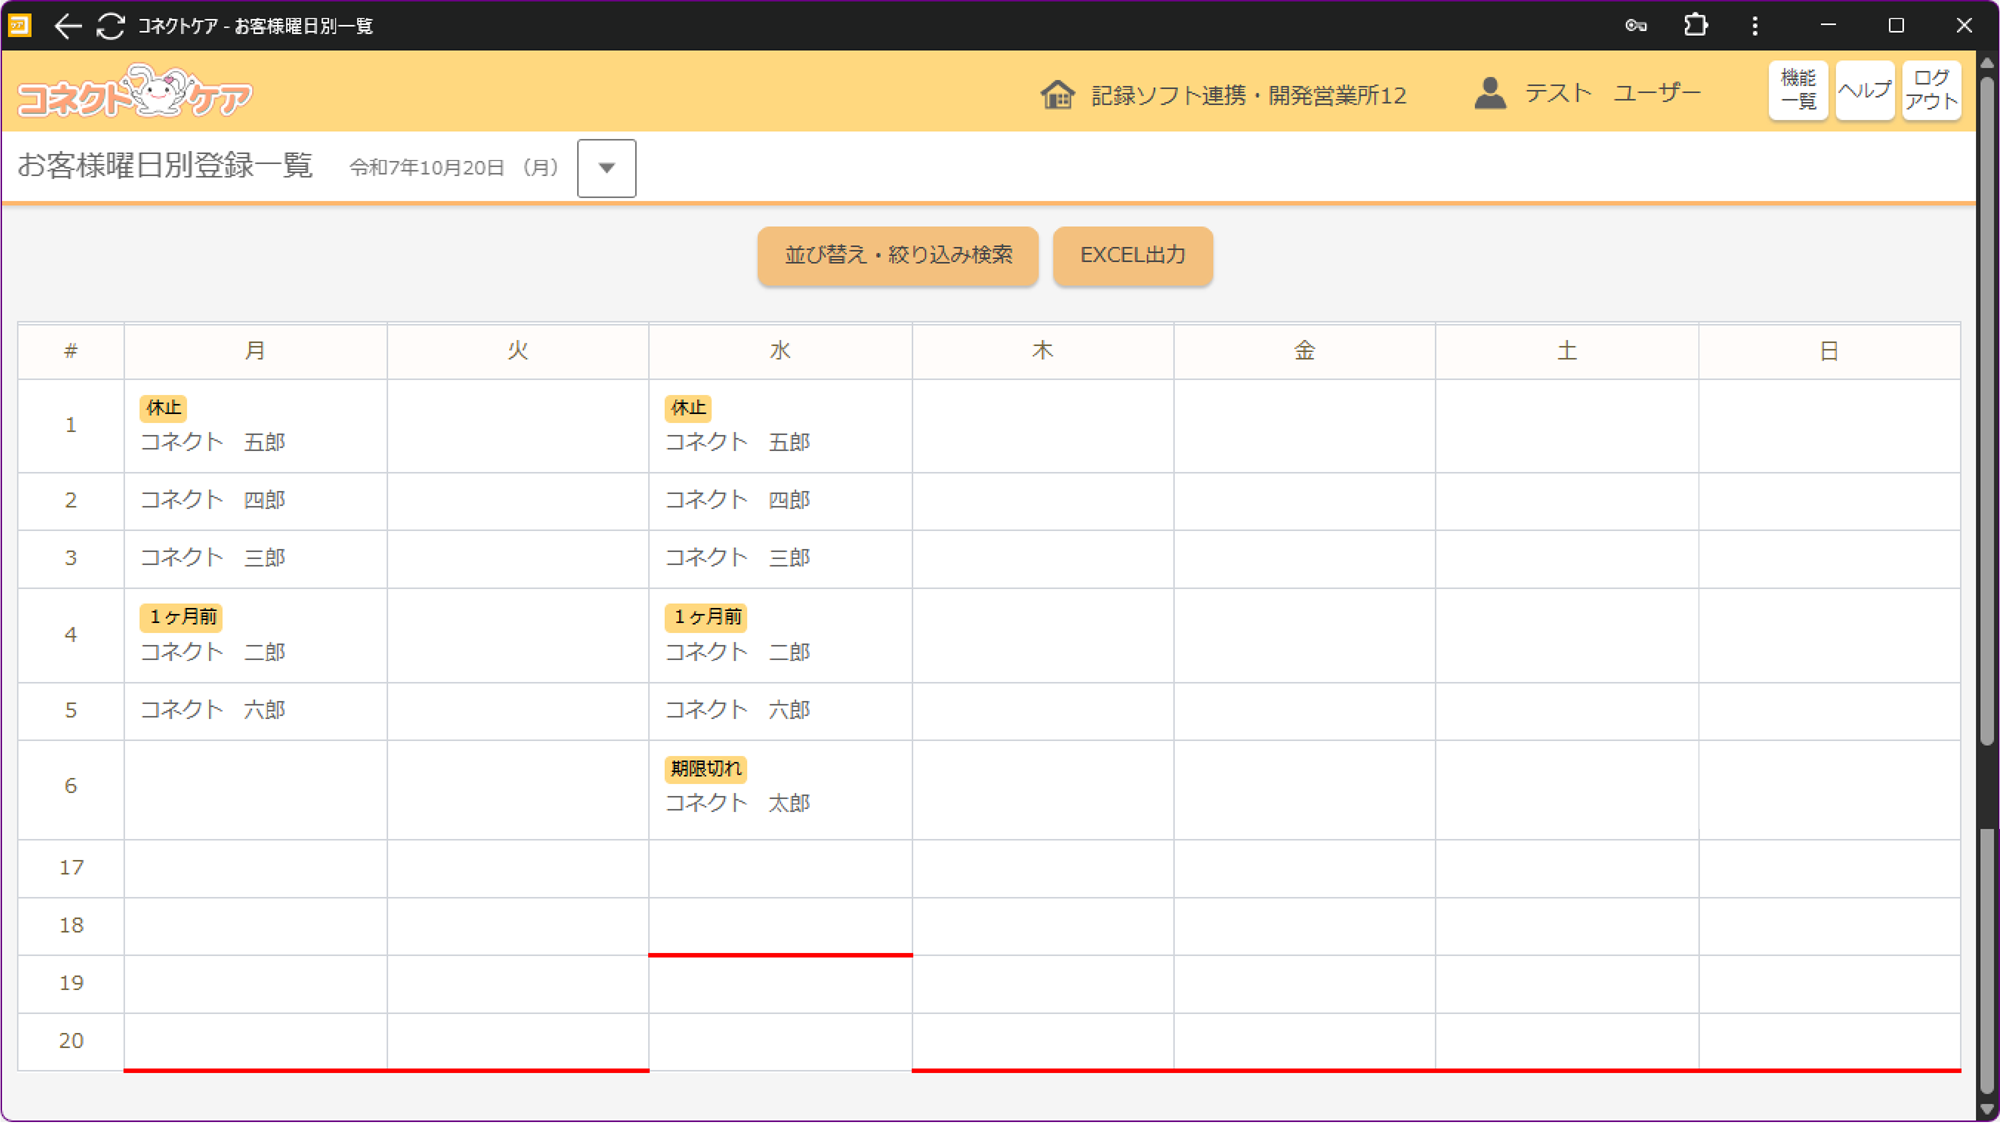
Task: Click the app icon at title bar left
Action: [x=20, y=25]
